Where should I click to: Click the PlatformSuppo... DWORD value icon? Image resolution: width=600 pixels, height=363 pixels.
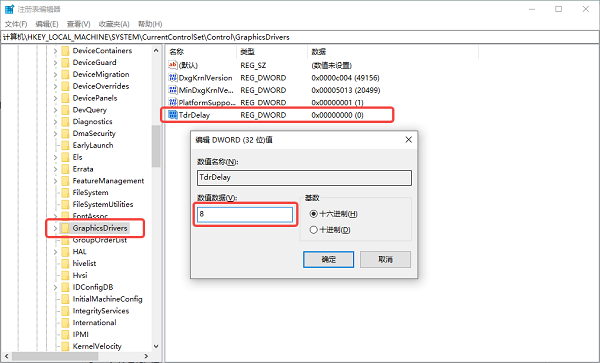[x=173, y=103]
